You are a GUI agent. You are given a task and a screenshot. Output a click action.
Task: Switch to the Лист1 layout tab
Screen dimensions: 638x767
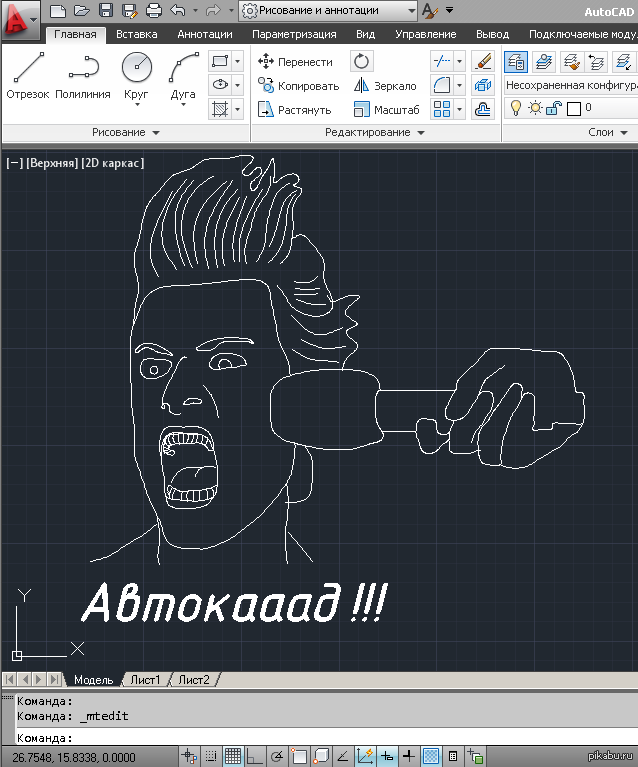(145, 679)
